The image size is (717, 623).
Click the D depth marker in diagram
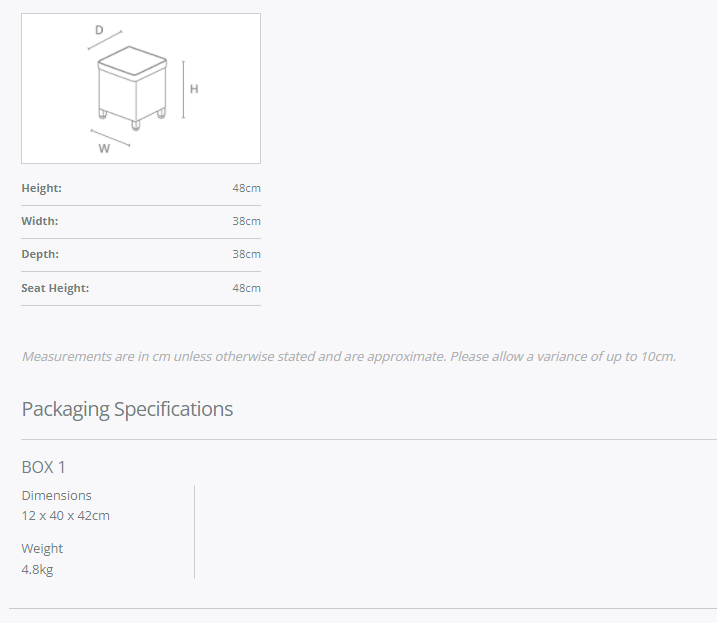99,31
